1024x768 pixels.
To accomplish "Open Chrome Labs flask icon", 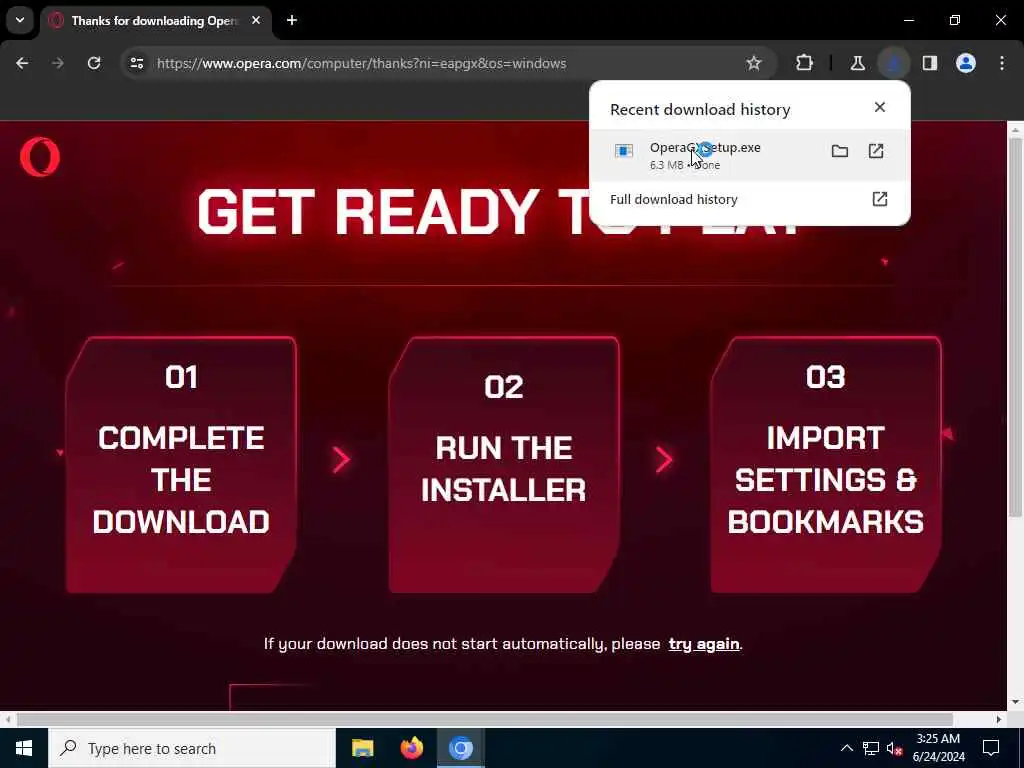I will tap(857, 63).
